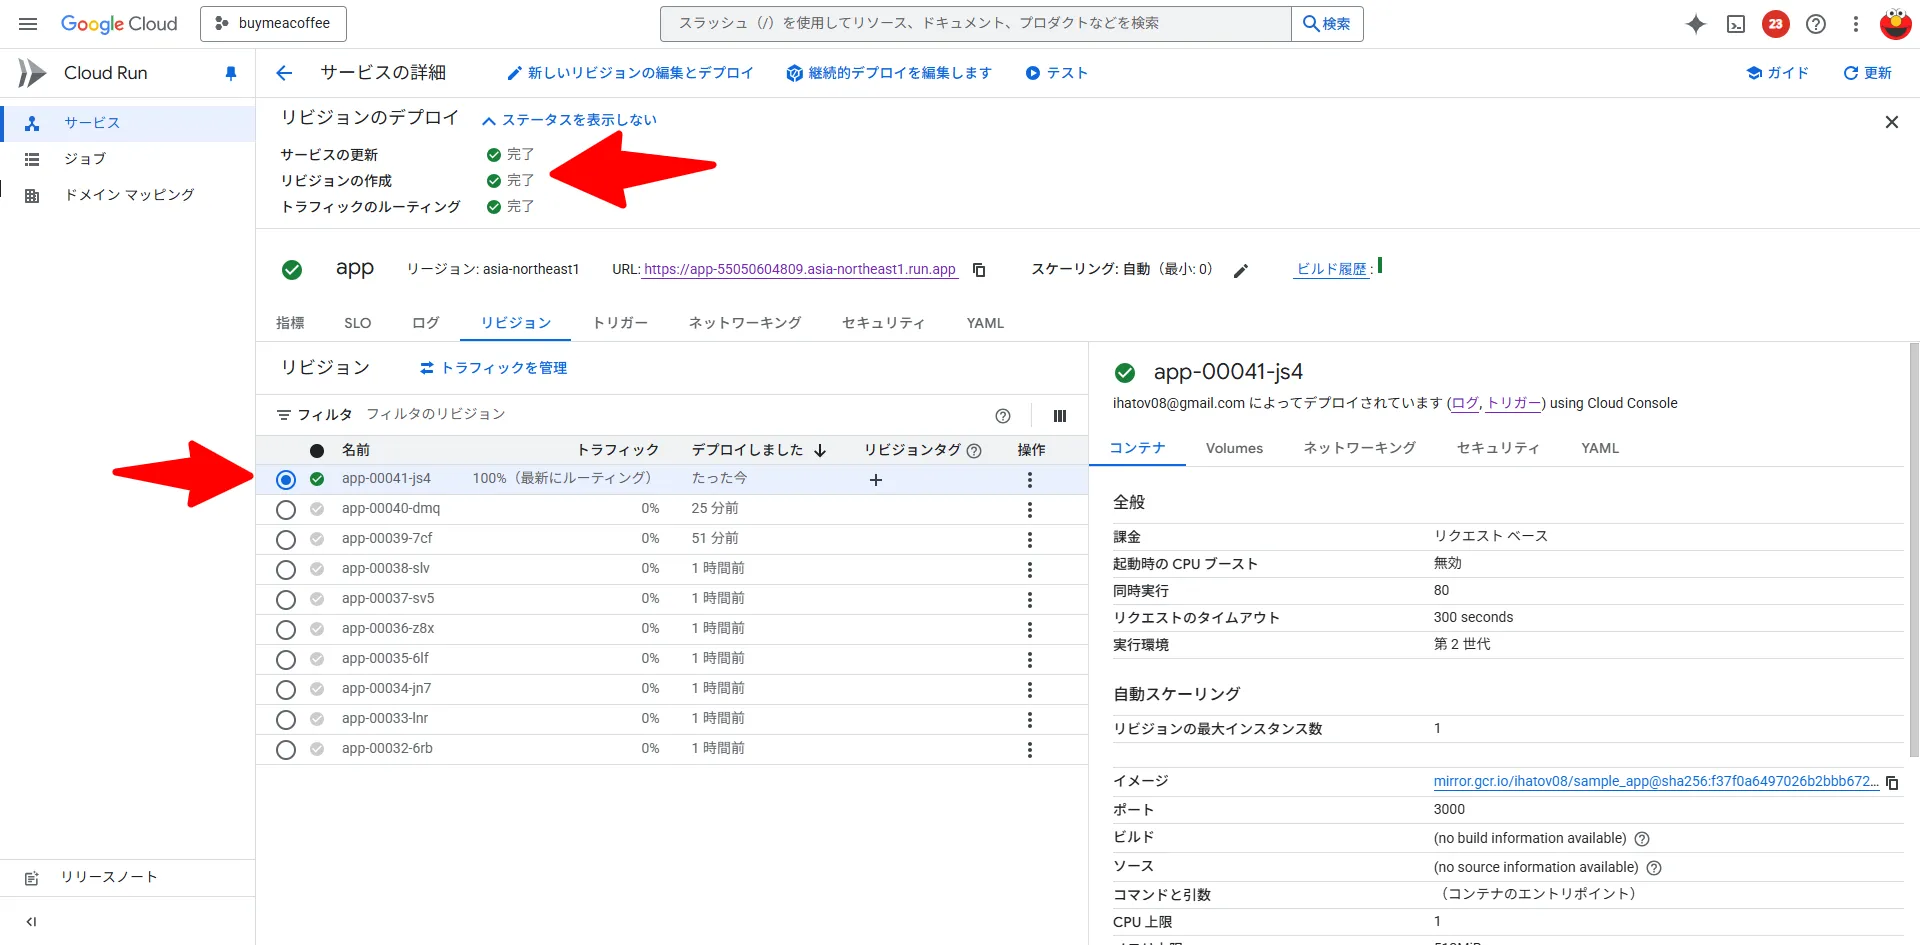
Task: Click the plus icon to add revision tag
Action: coord(875,480)
